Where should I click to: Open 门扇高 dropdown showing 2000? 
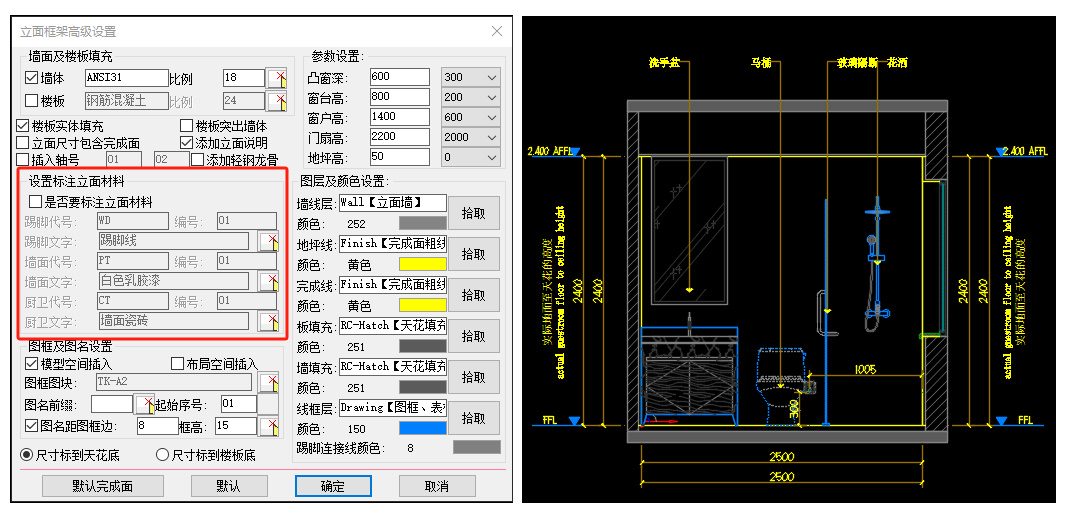tap(471, 137)
